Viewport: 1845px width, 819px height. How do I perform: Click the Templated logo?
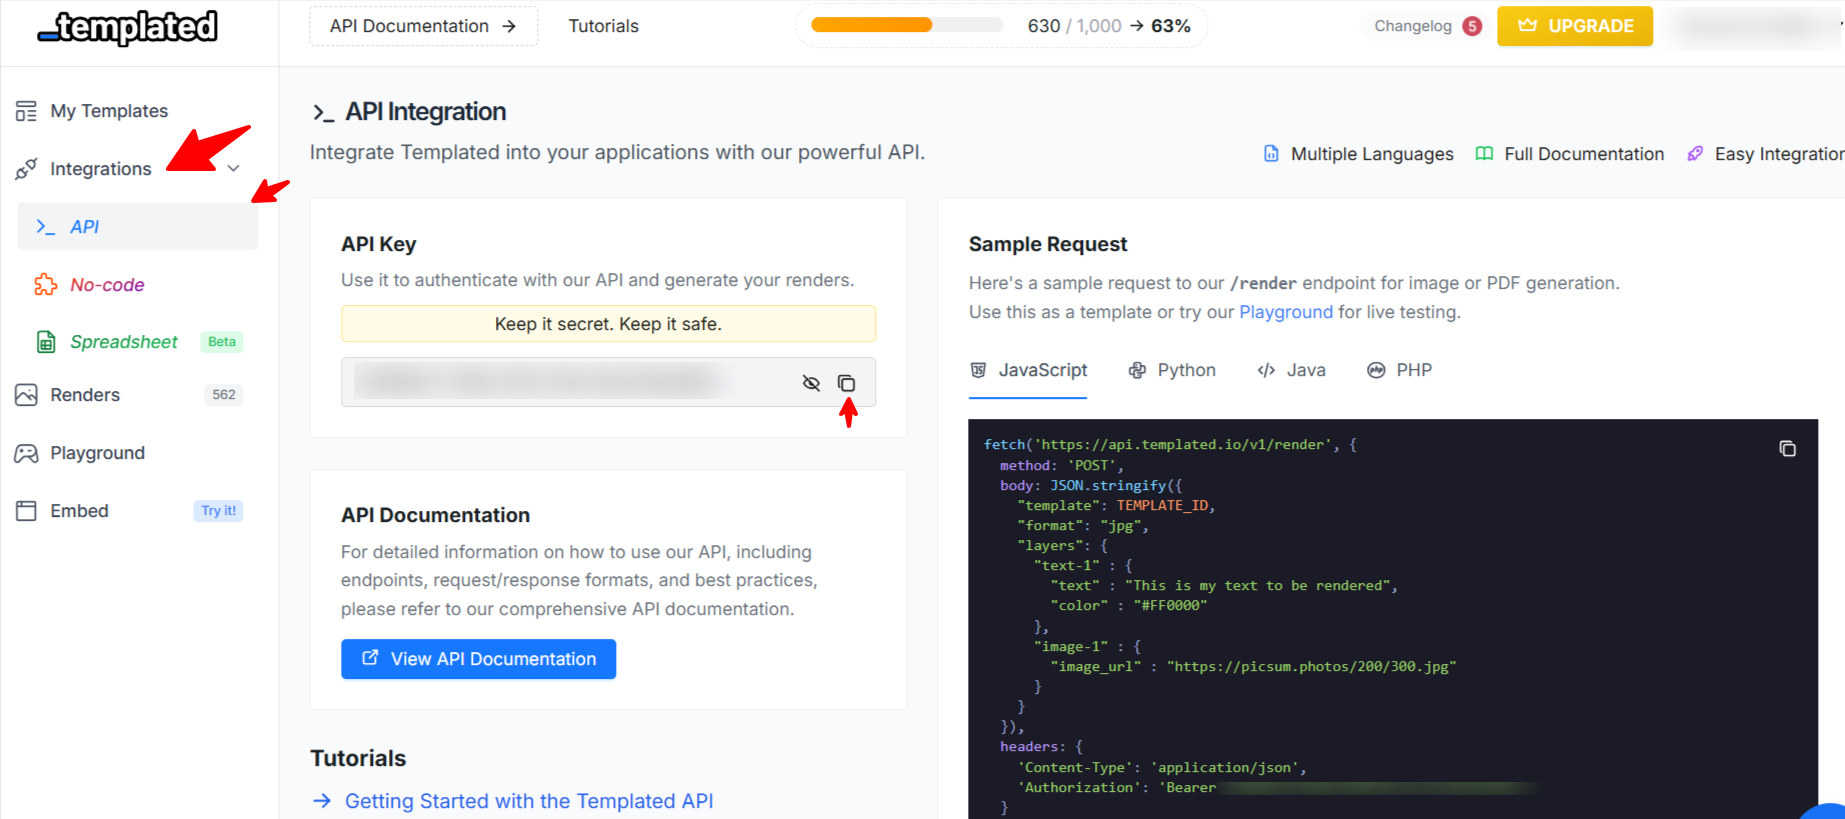tap(128, 27)
